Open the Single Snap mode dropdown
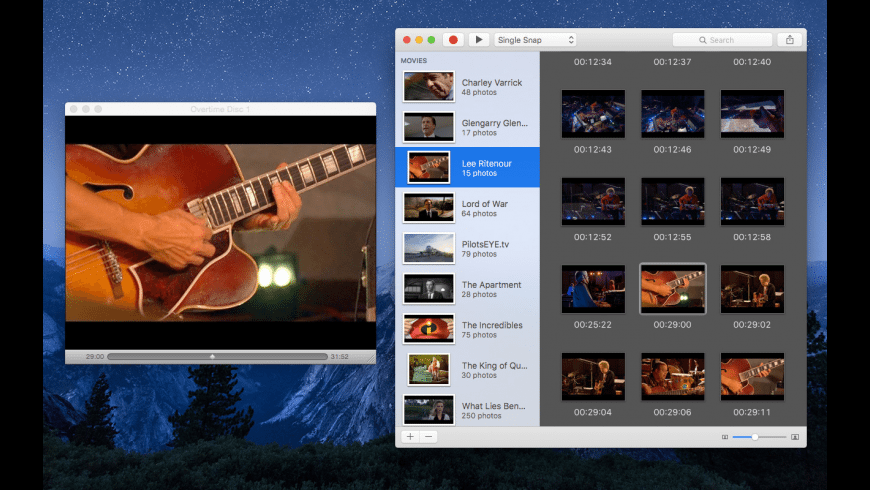Screen dimensions: 870x490 (535, 40)
